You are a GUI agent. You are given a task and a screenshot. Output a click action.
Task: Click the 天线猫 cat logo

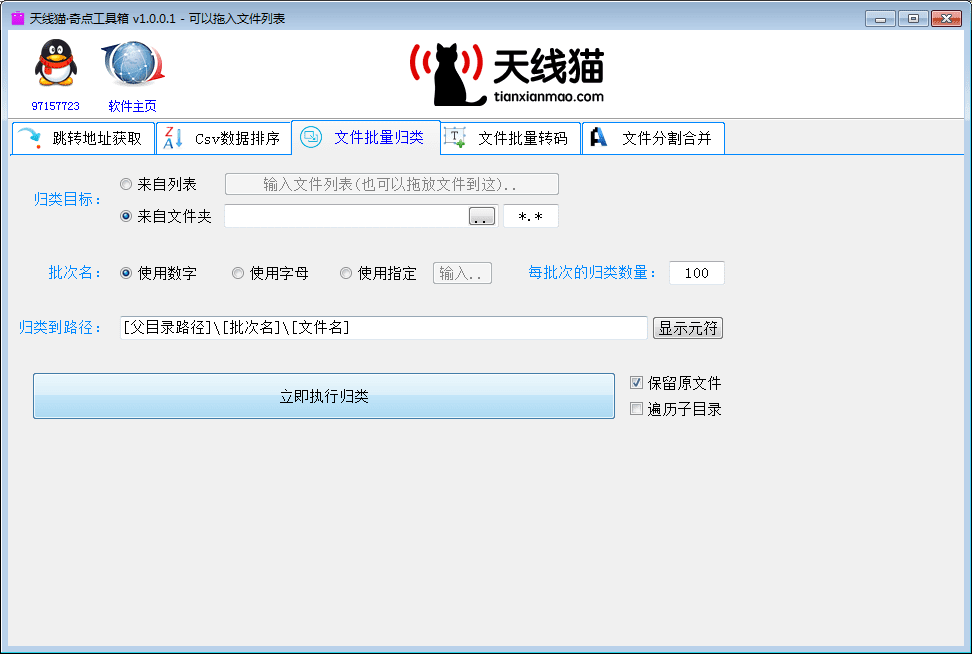coord(506,74)
